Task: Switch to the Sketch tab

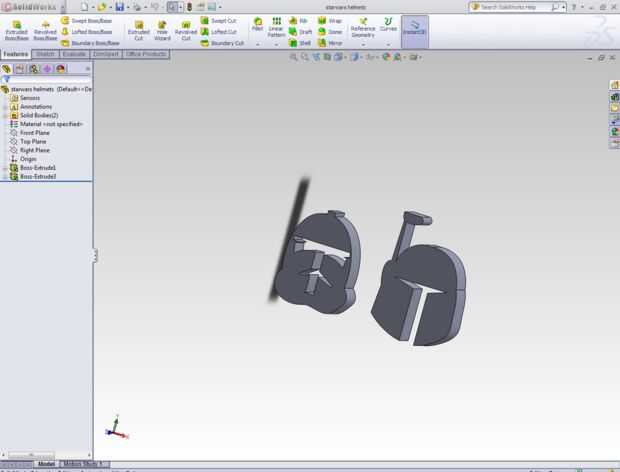Action: [x=45, y=54]
